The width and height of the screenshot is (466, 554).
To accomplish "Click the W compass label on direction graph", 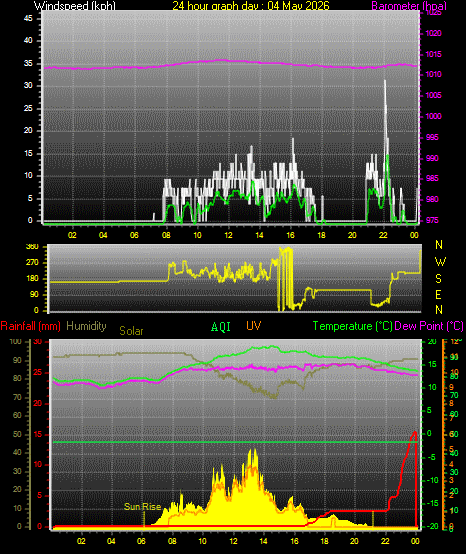I will click(x=440, y=262).
